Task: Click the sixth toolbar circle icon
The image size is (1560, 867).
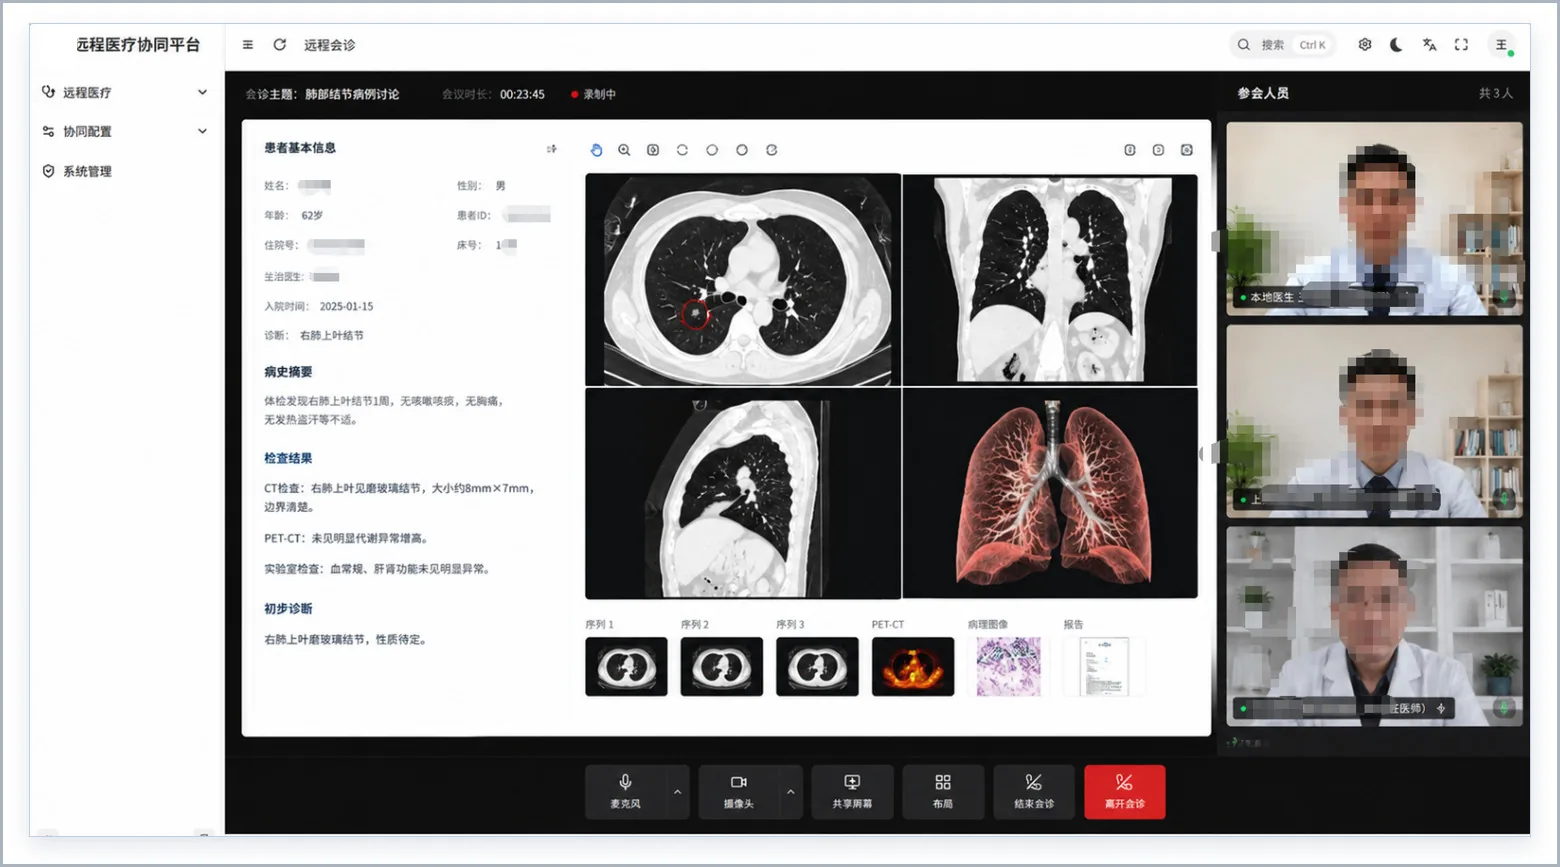Action: (742, 150)
